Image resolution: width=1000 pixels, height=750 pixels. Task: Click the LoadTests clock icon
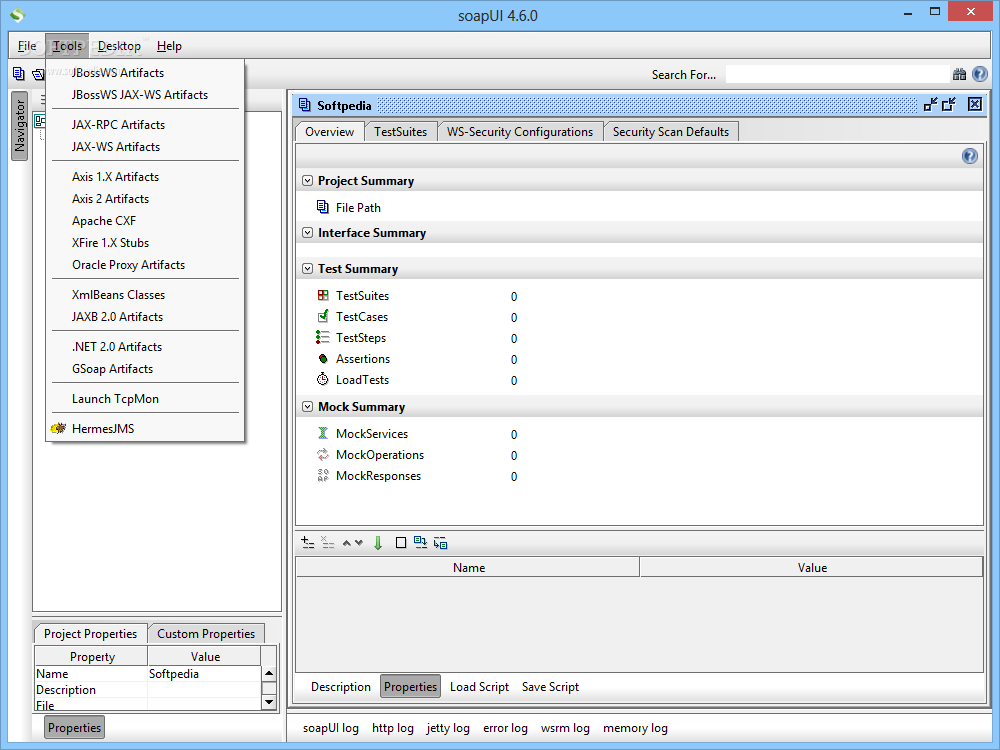click(323, 379)
